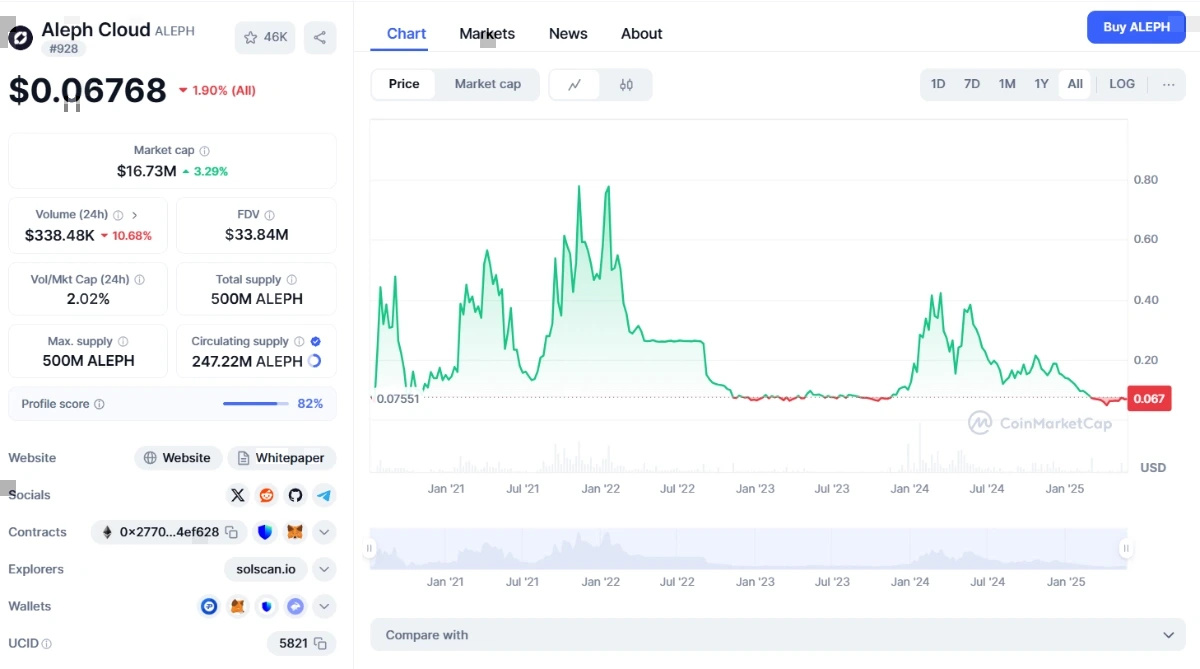Expand the Contracts list chevron
The width and height of the screenshot is (1200, 669).
pyautogui.click(x=324, y=532)
